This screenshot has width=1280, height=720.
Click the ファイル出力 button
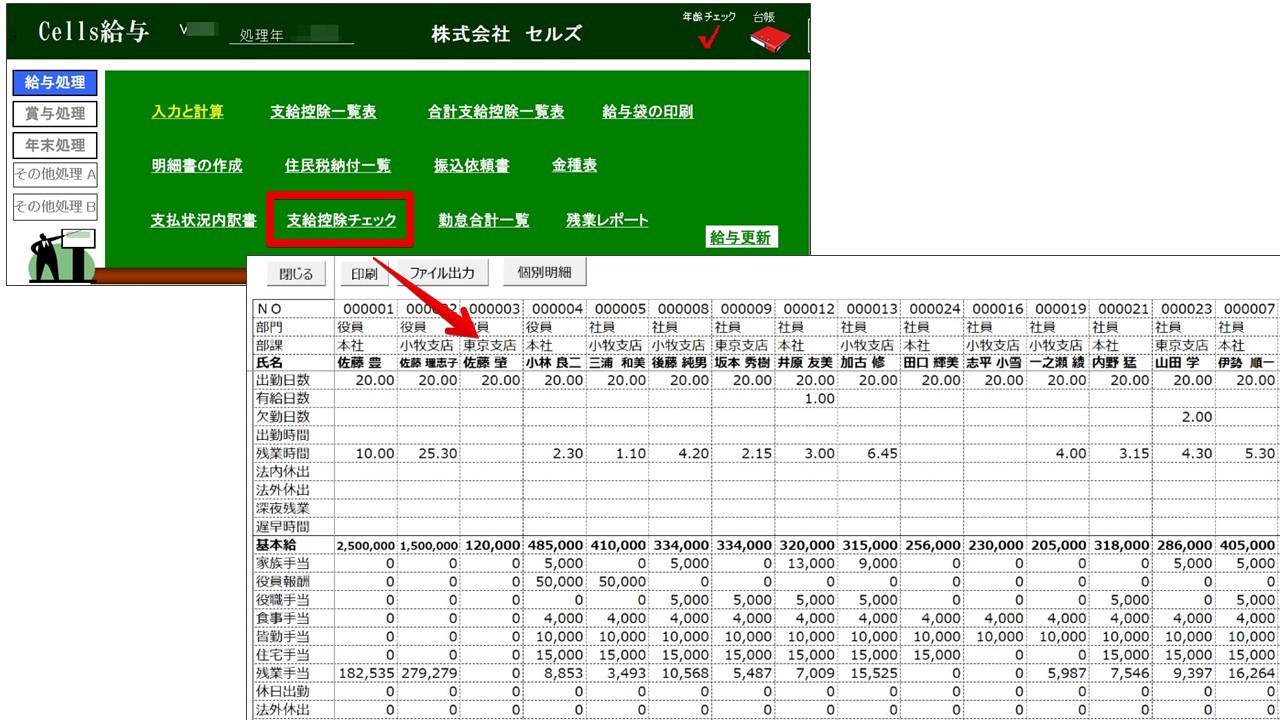point(441,272)
